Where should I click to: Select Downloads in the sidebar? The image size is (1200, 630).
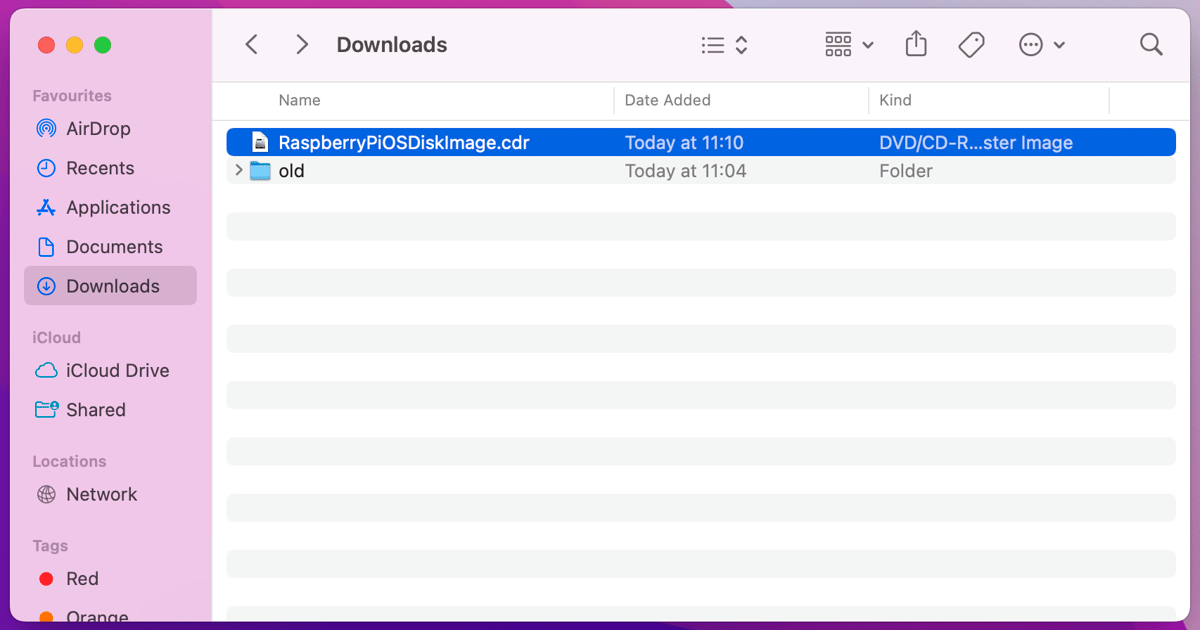click(x=110, y=286)
